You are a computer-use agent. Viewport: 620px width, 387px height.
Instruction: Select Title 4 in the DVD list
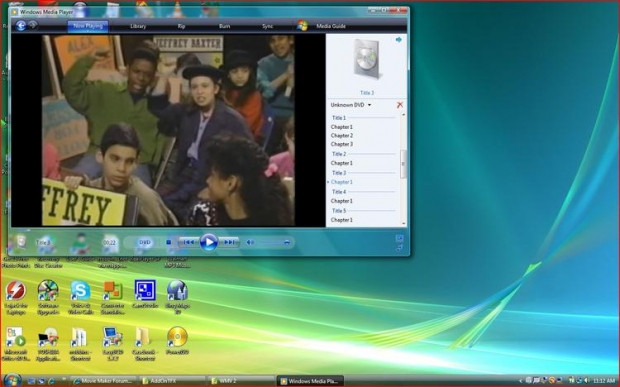339,192
